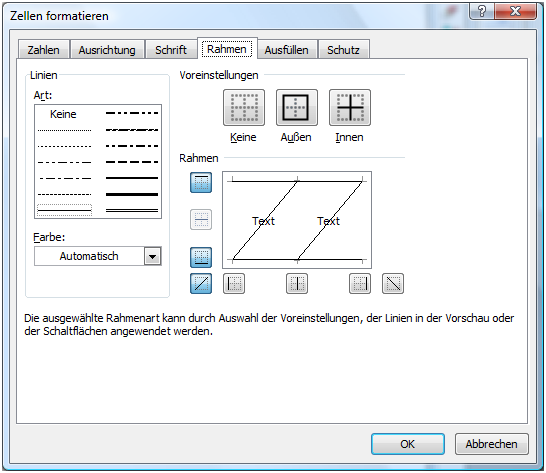Choose the double line style
Image resolution: width=546 pixels, height=473 pixels.
tap(132, 210)
